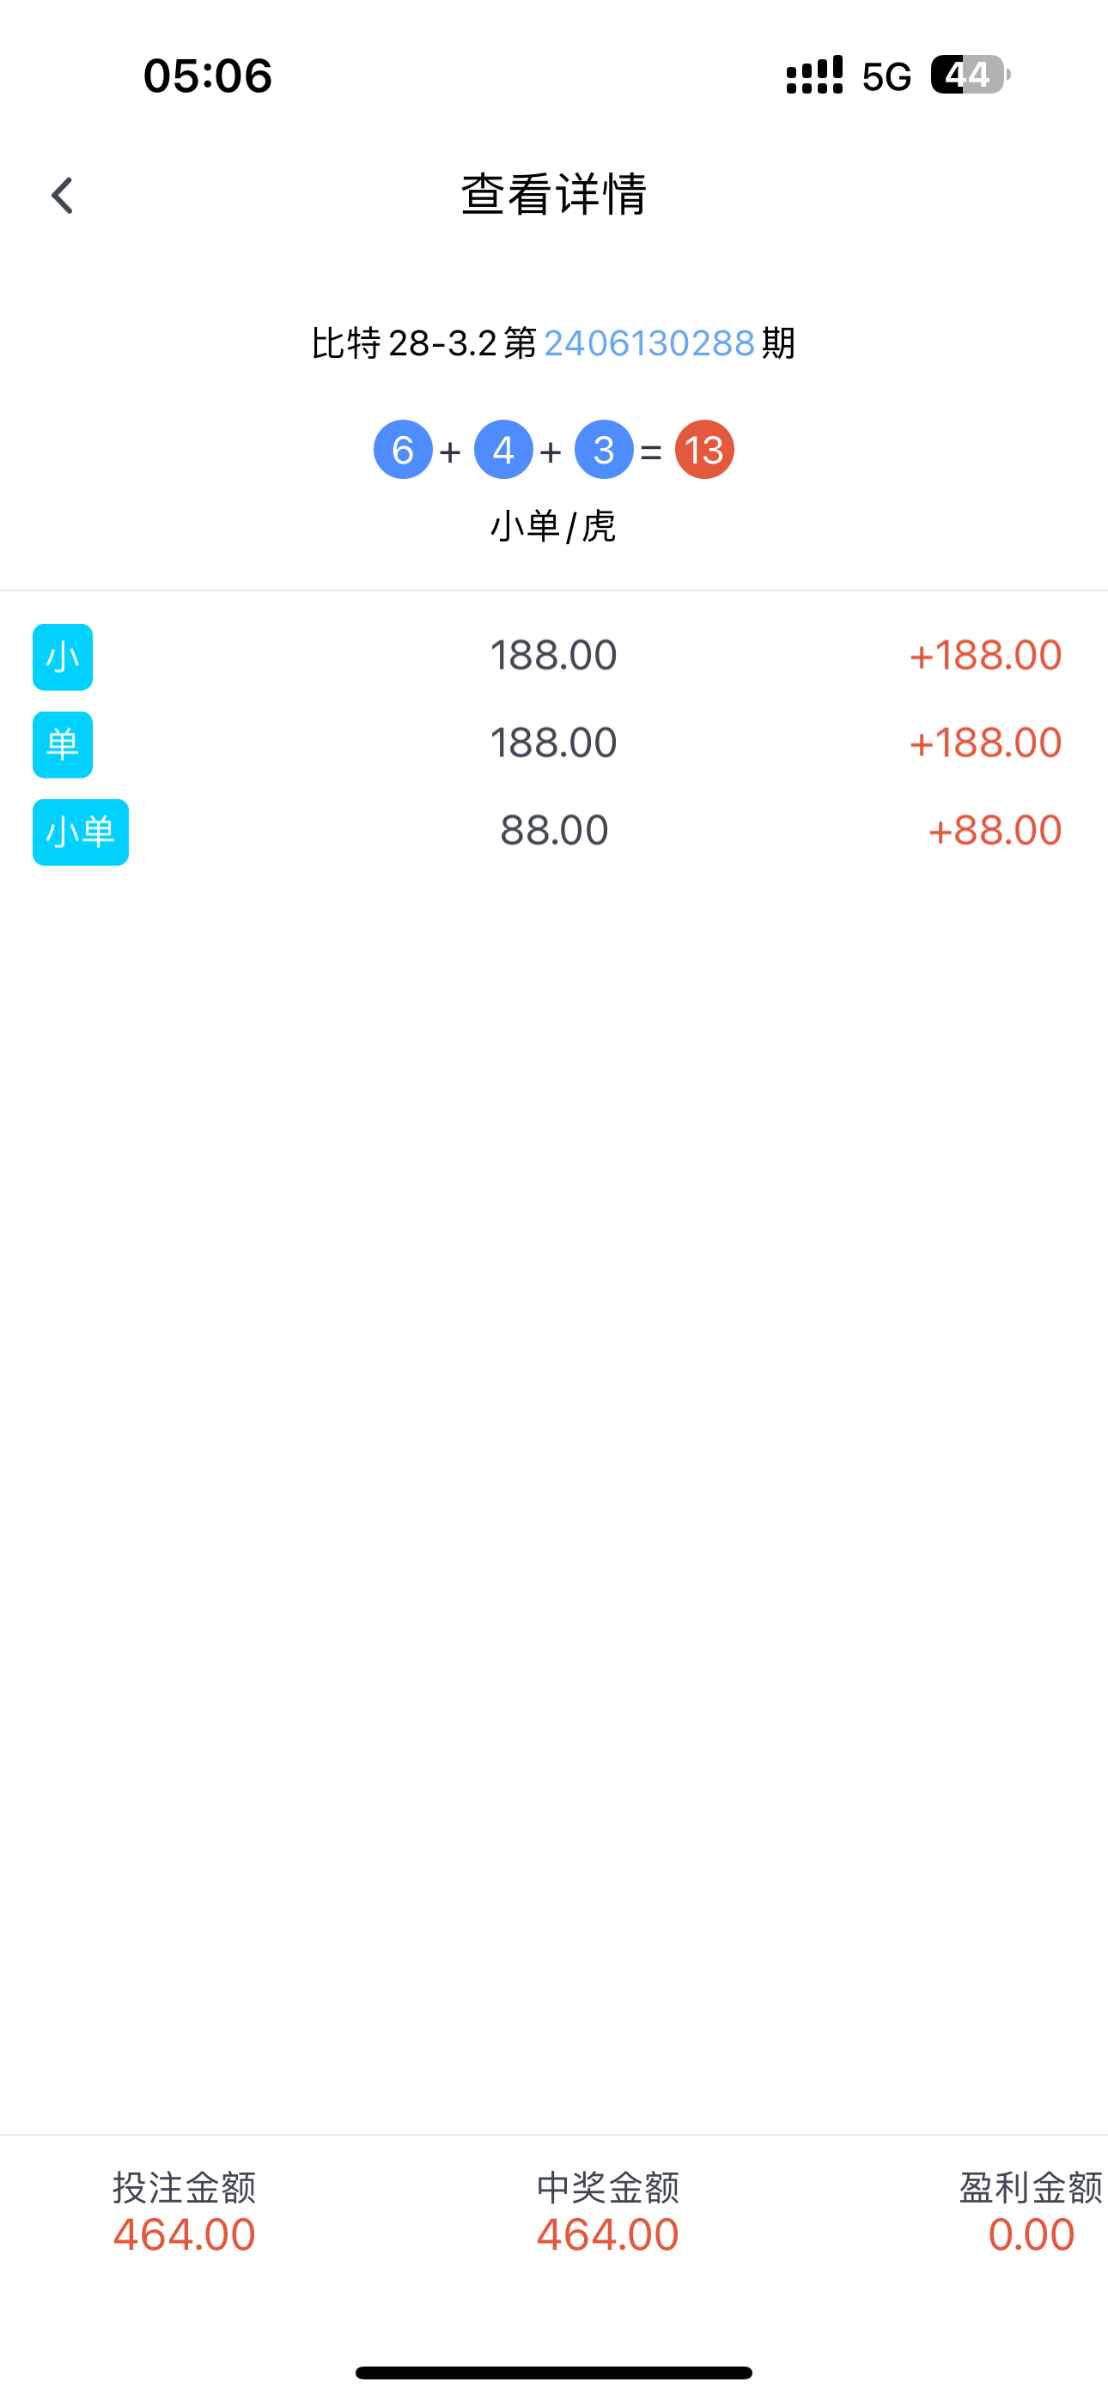Tap the cyan 小单 bet tag
This screenshot has height=2400, width=1108.
tap(80, 832)
